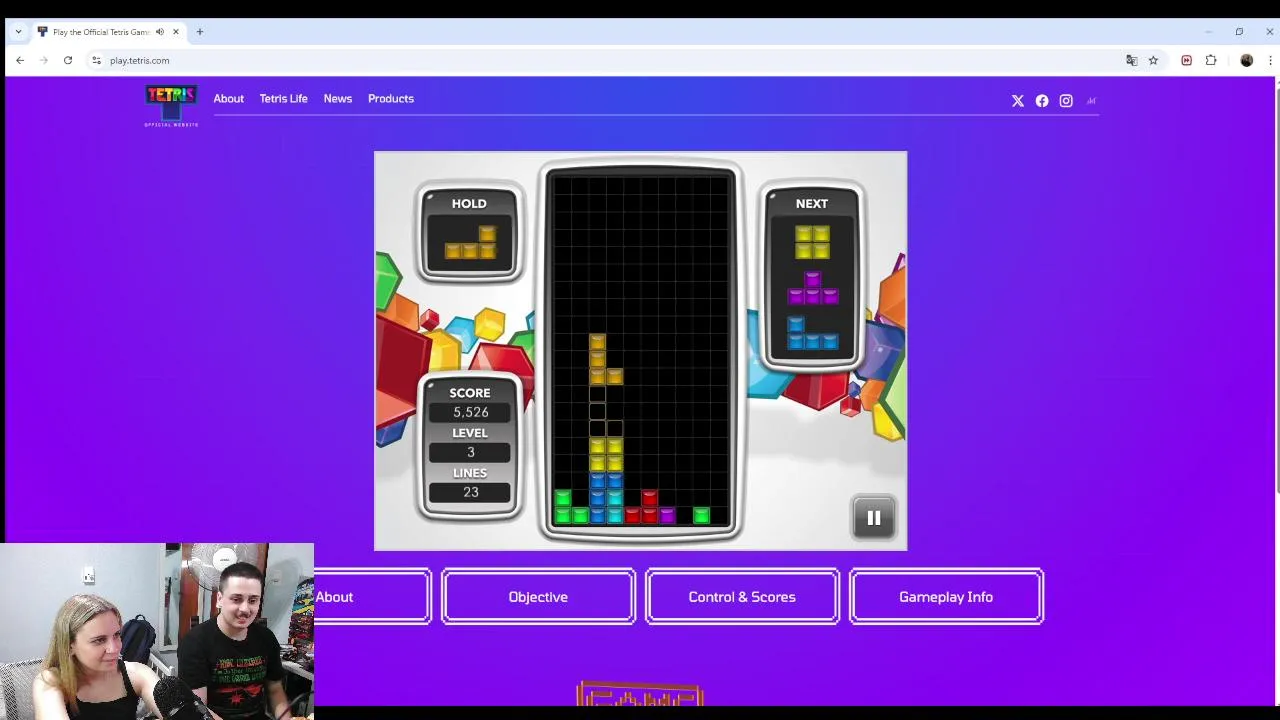Select the Play the Official Tetris Game tab

100,32
